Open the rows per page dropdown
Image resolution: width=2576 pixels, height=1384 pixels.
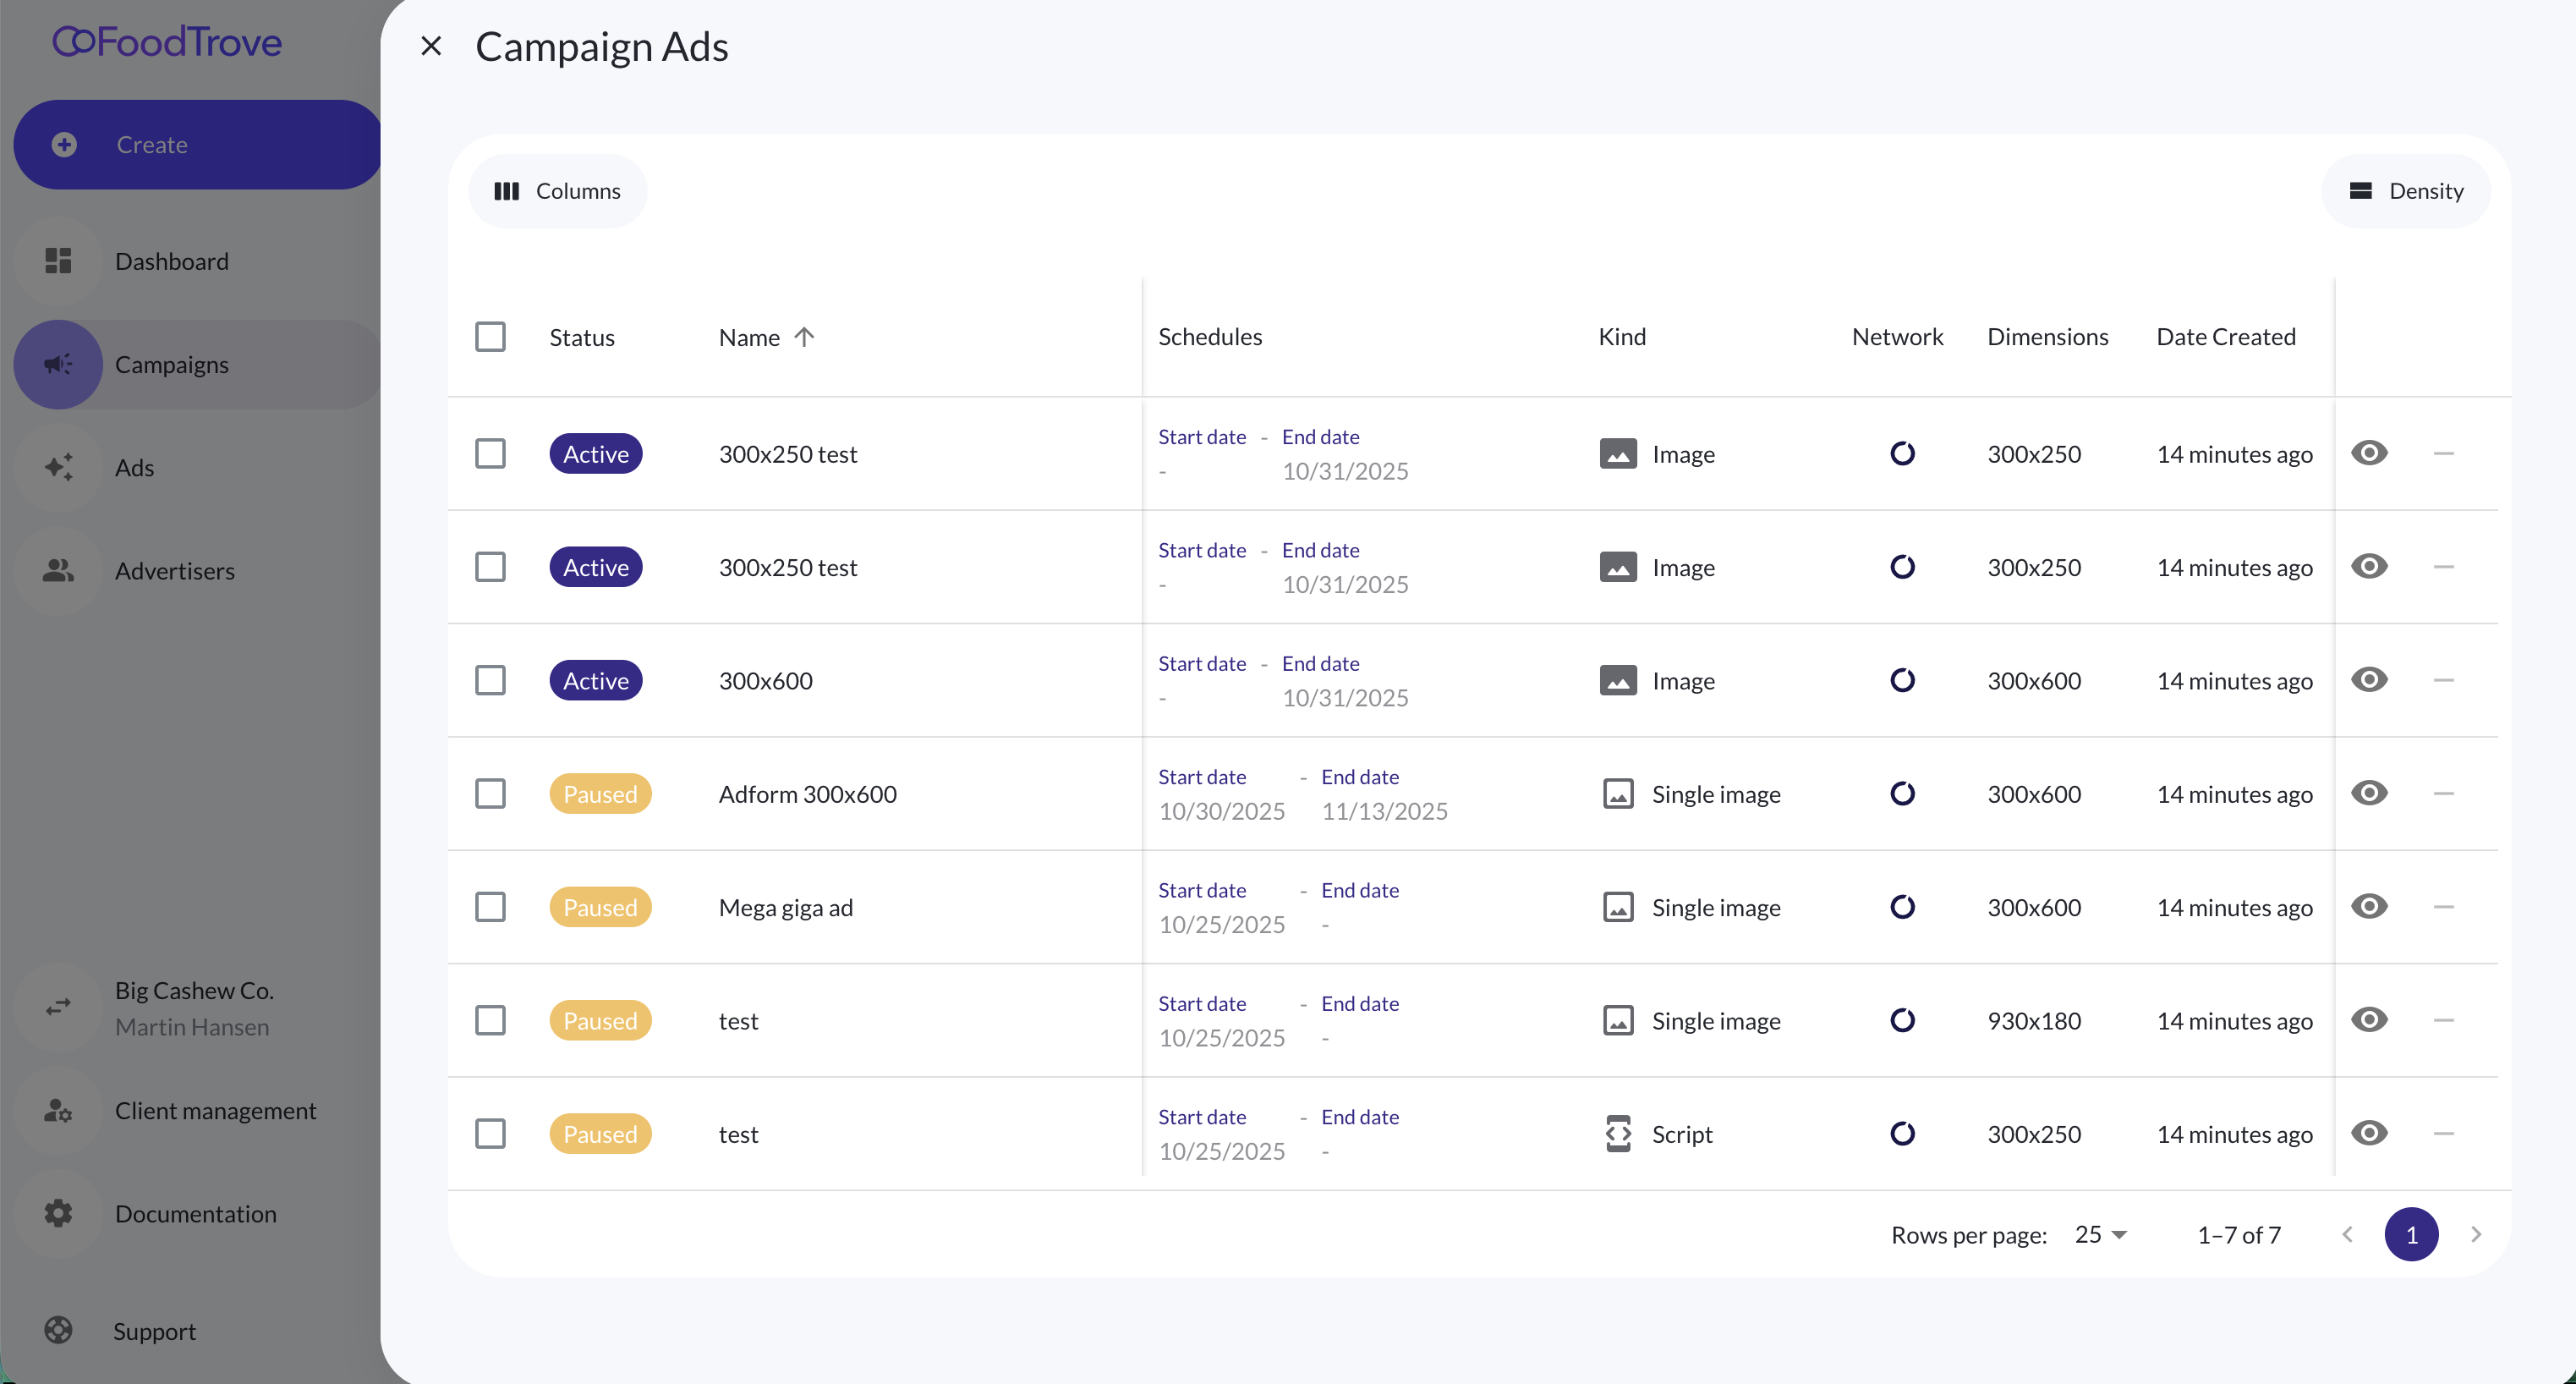(2101, 1234)
